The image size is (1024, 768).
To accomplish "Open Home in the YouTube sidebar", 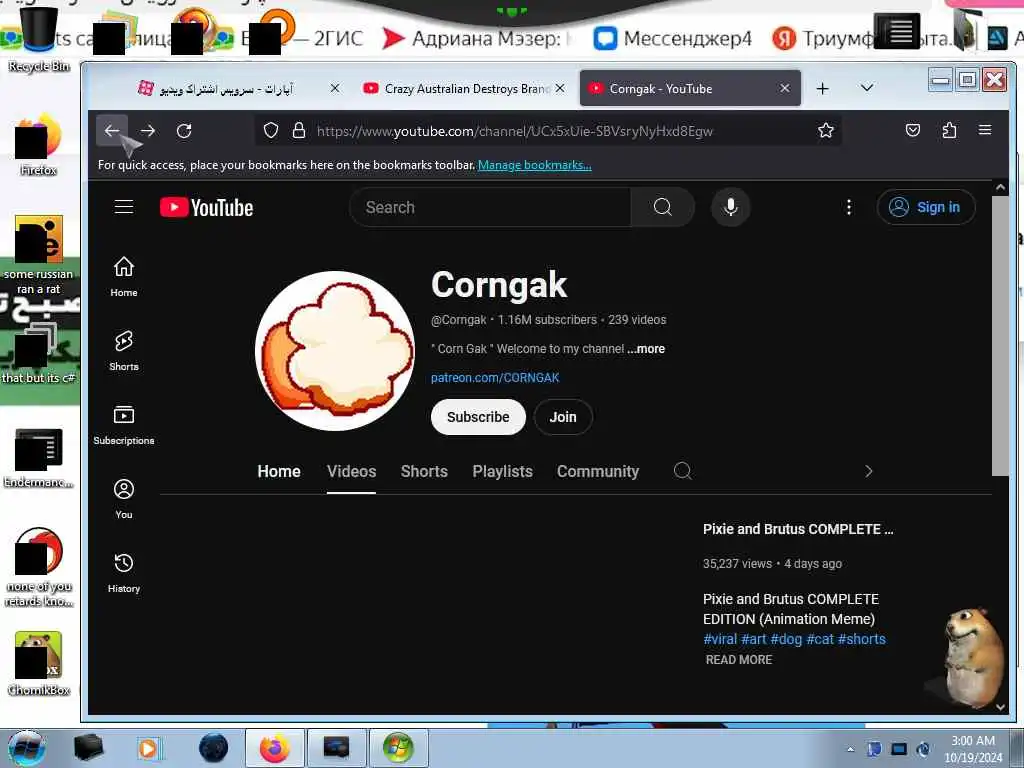I will 124,276.
